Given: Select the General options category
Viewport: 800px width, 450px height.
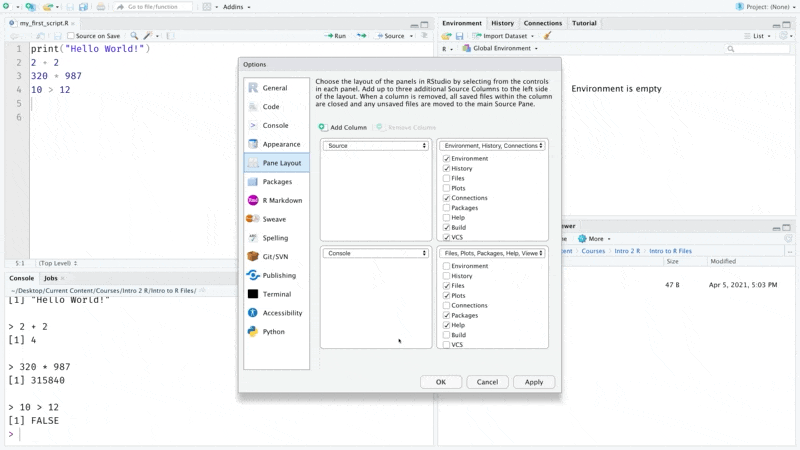Looking at the screenshot, I should pos(276,88).
